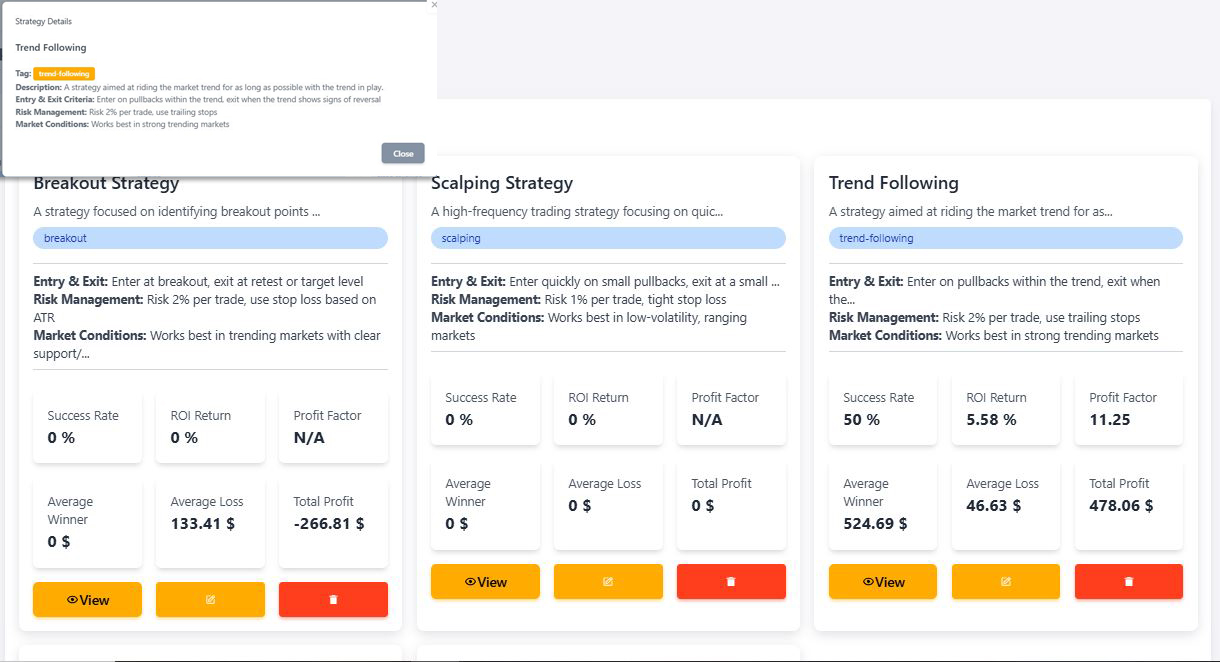The width and height of the screenshot is (1220, 662).
Task: Click the Profit Factor 11.25 stat box
Action: (1128, 409)
